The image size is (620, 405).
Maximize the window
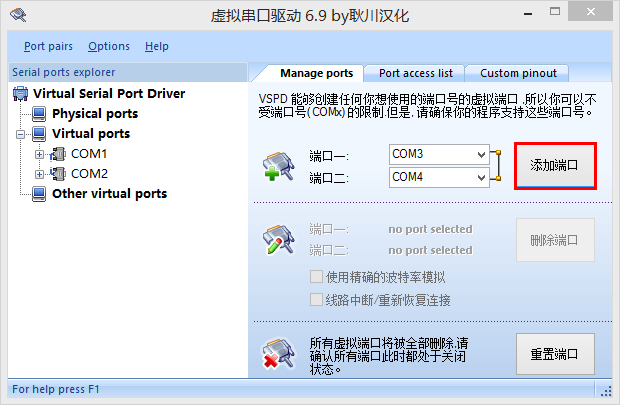555,12
